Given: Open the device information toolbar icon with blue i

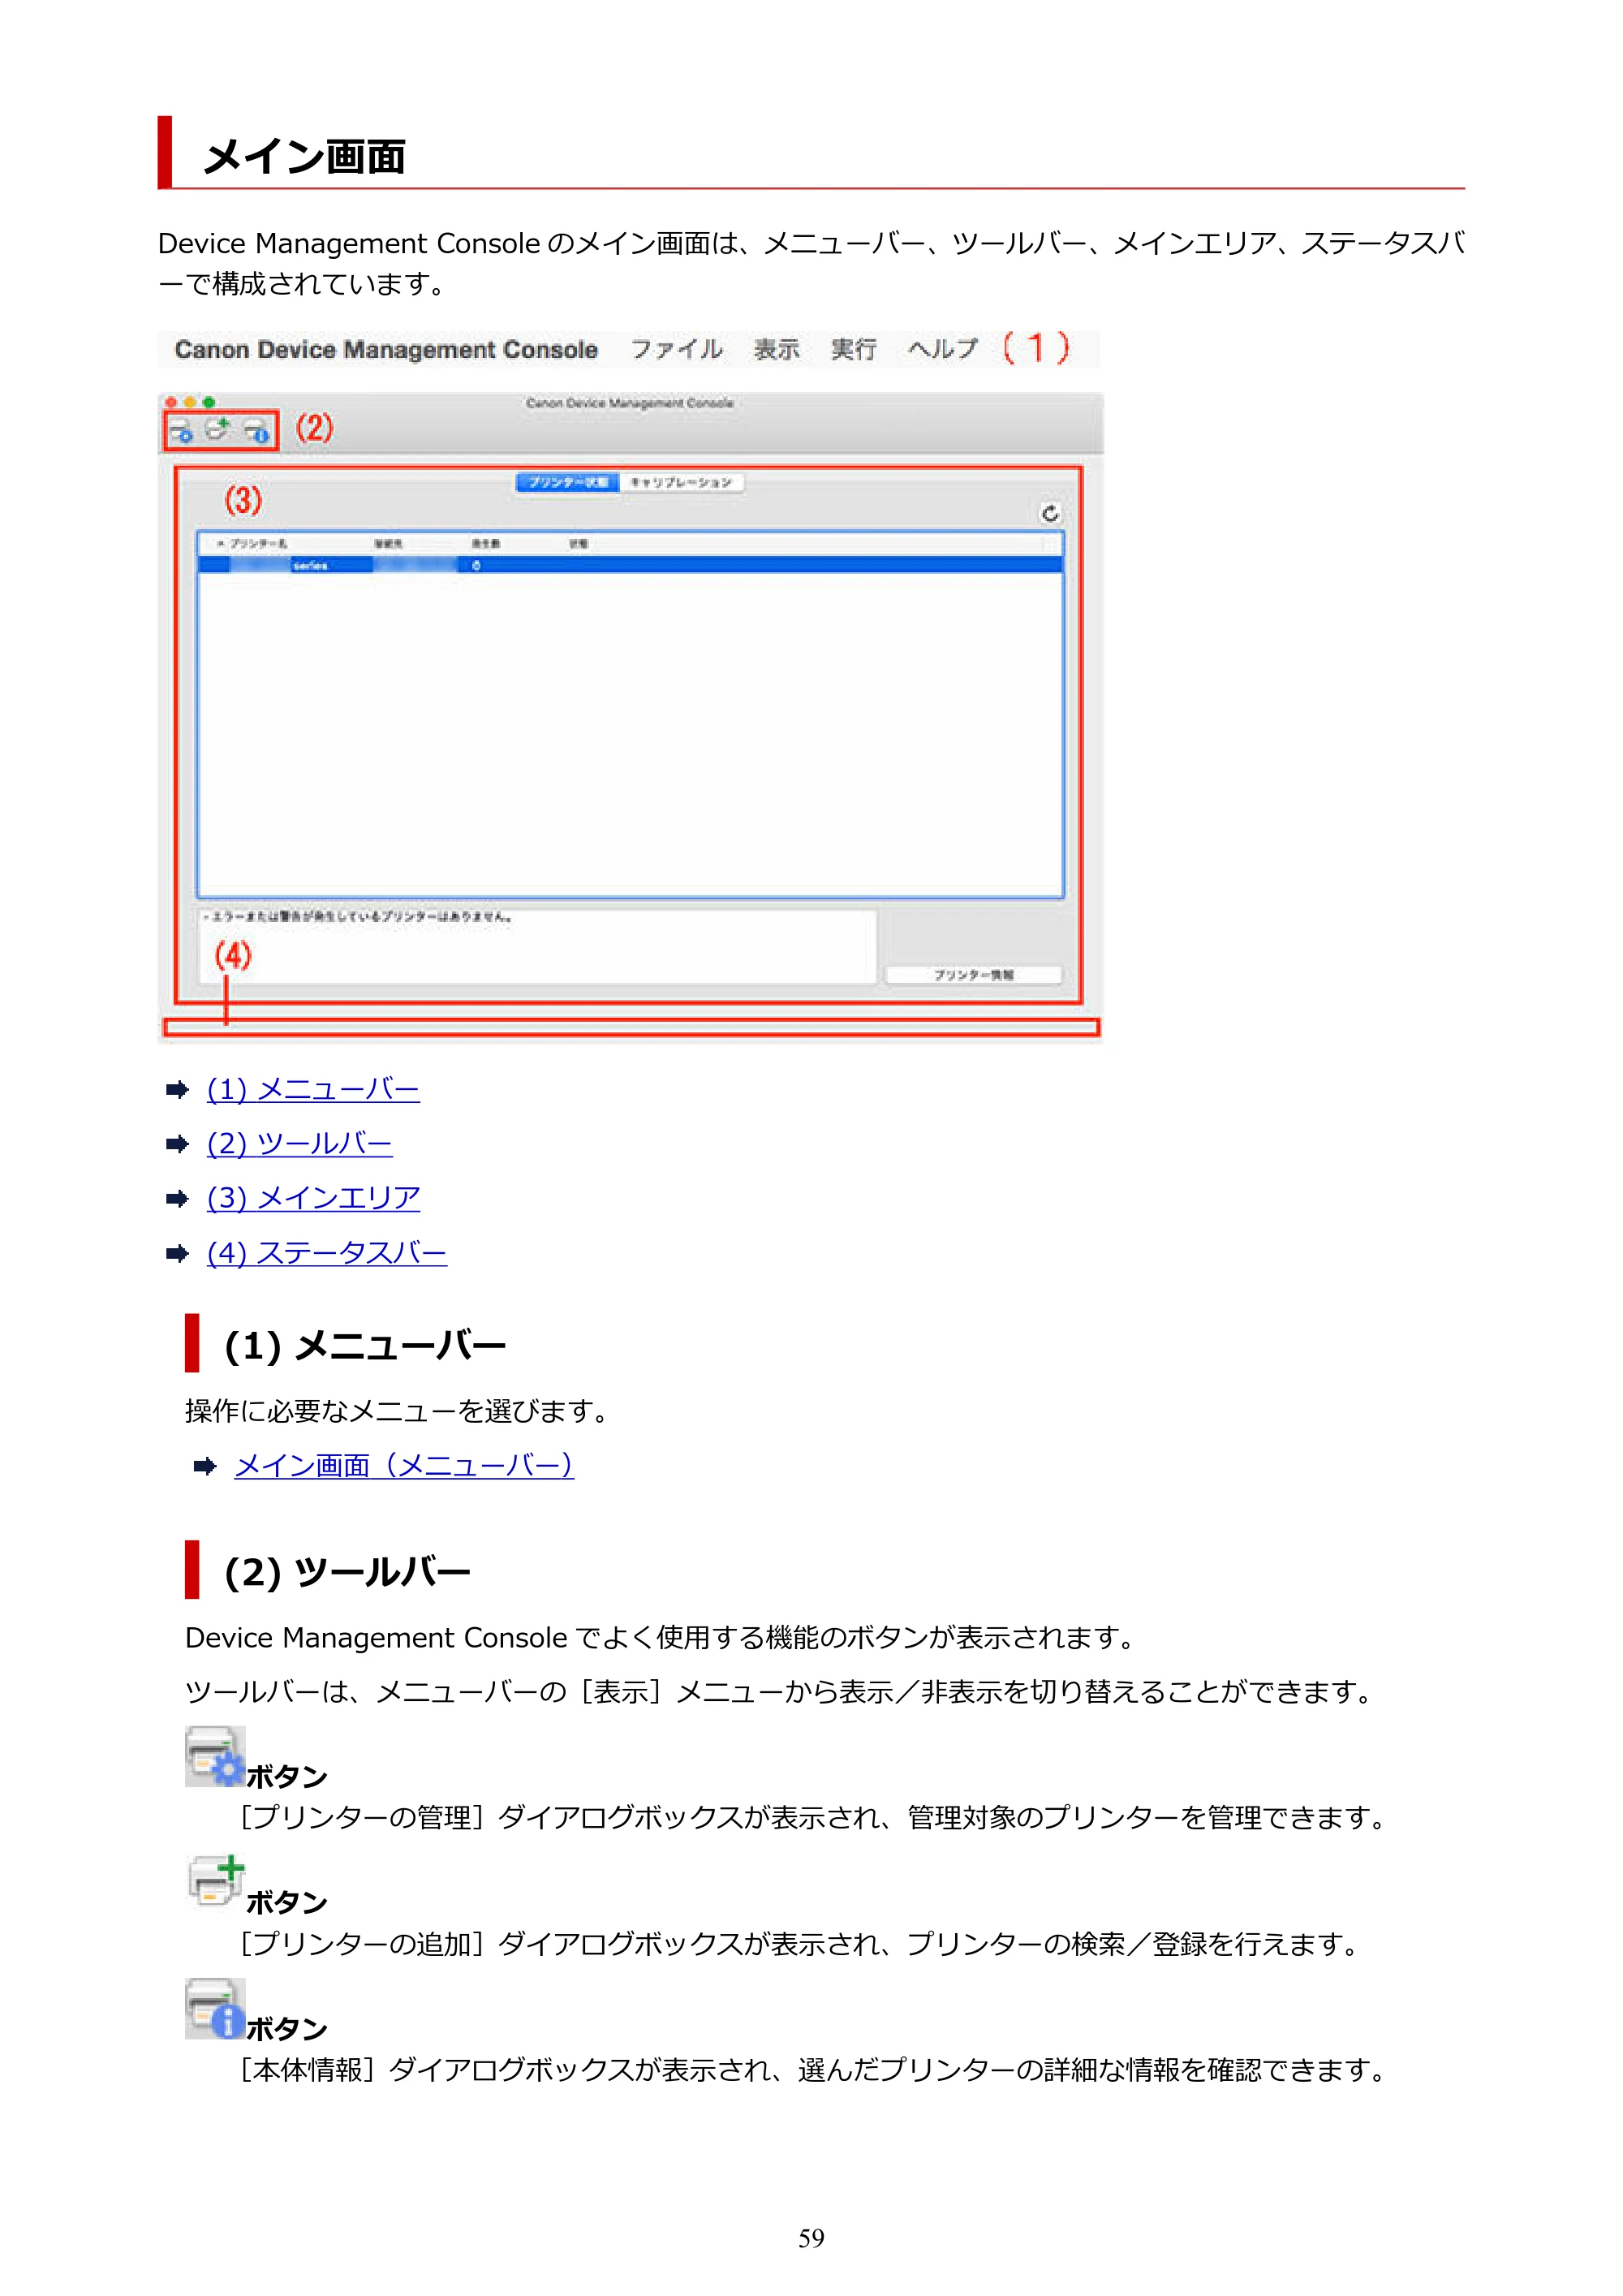Looking at the screenshot, I should pyautogui.click(x=257, y=432).
